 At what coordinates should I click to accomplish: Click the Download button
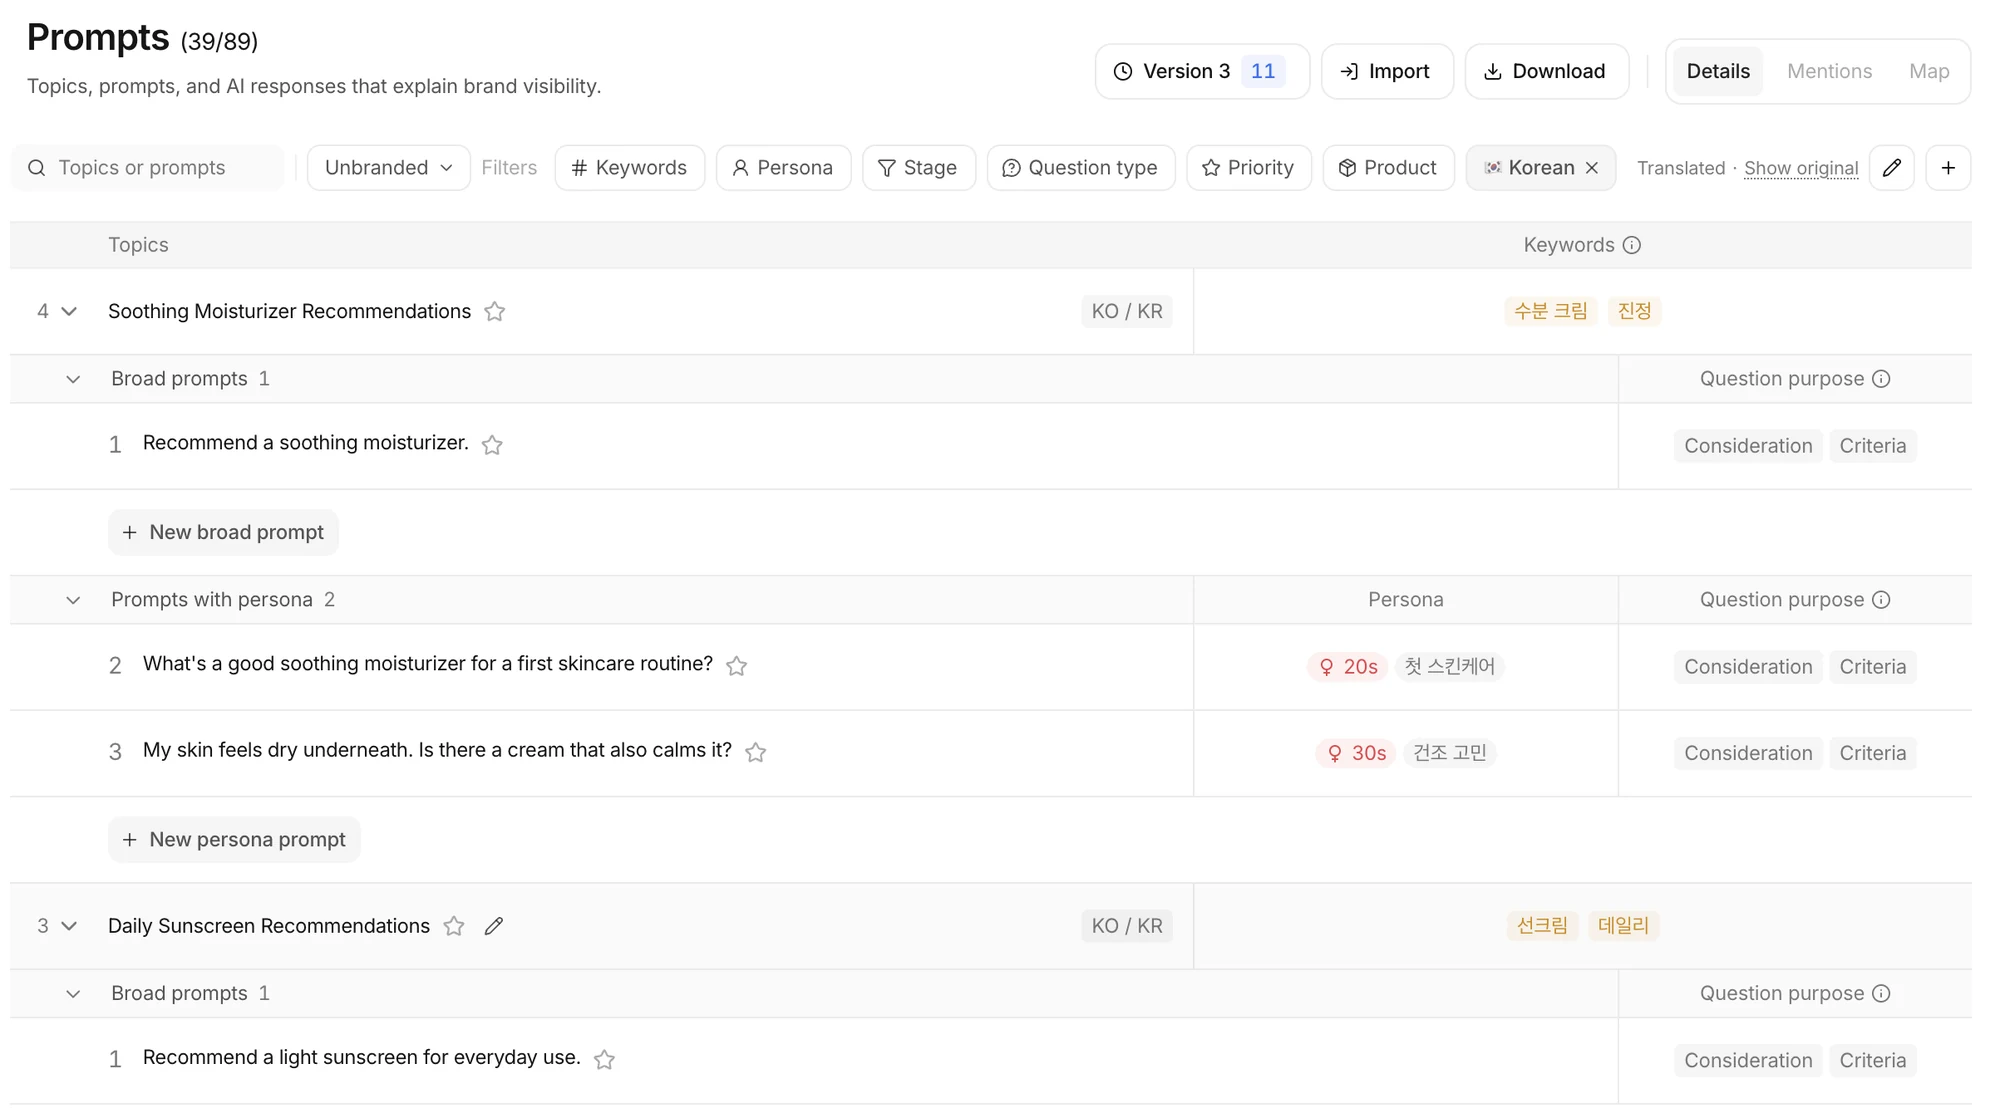(1546, 71)
